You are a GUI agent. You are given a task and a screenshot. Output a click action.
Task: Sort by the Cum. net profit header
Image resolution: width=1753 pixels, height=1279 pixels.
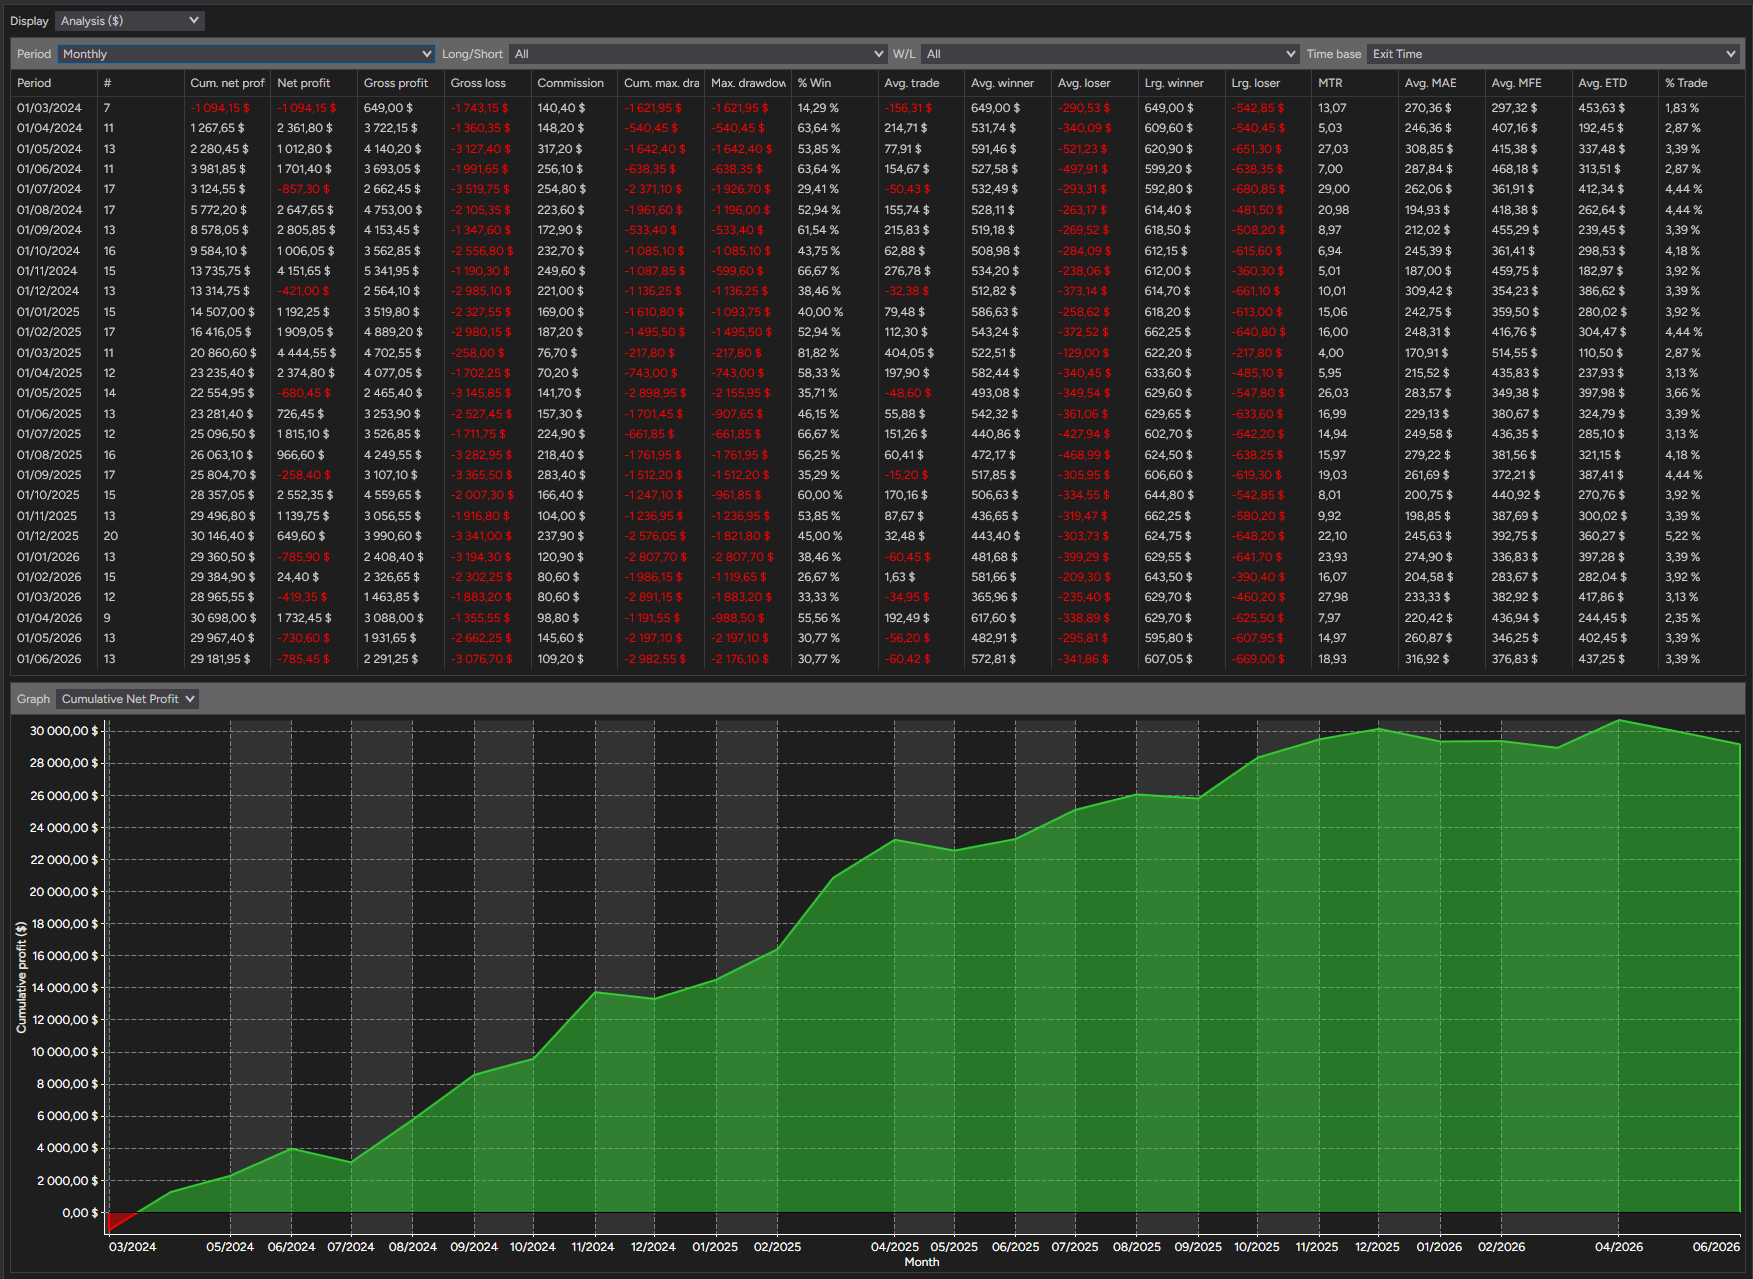click(x=227, y=83)
